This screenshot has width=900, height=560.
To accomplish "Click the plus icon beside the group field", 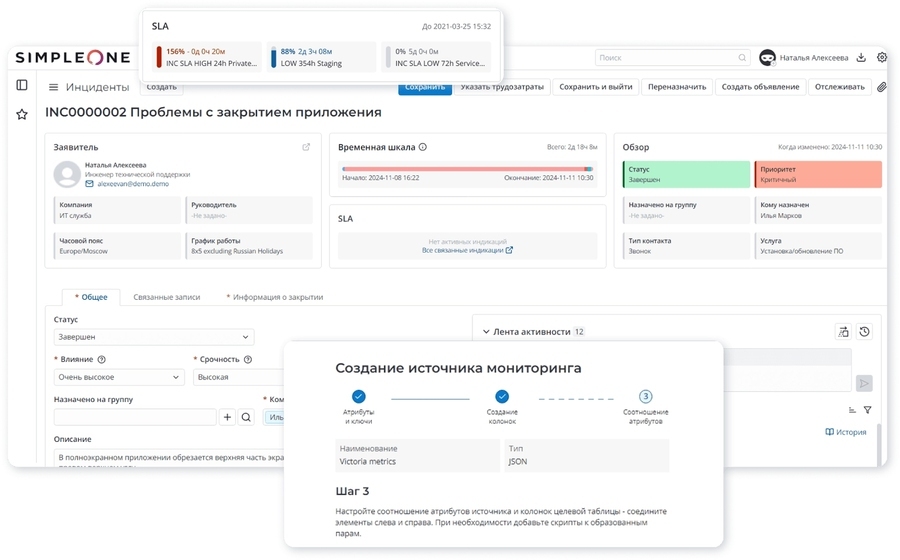I will coord(227,417).
